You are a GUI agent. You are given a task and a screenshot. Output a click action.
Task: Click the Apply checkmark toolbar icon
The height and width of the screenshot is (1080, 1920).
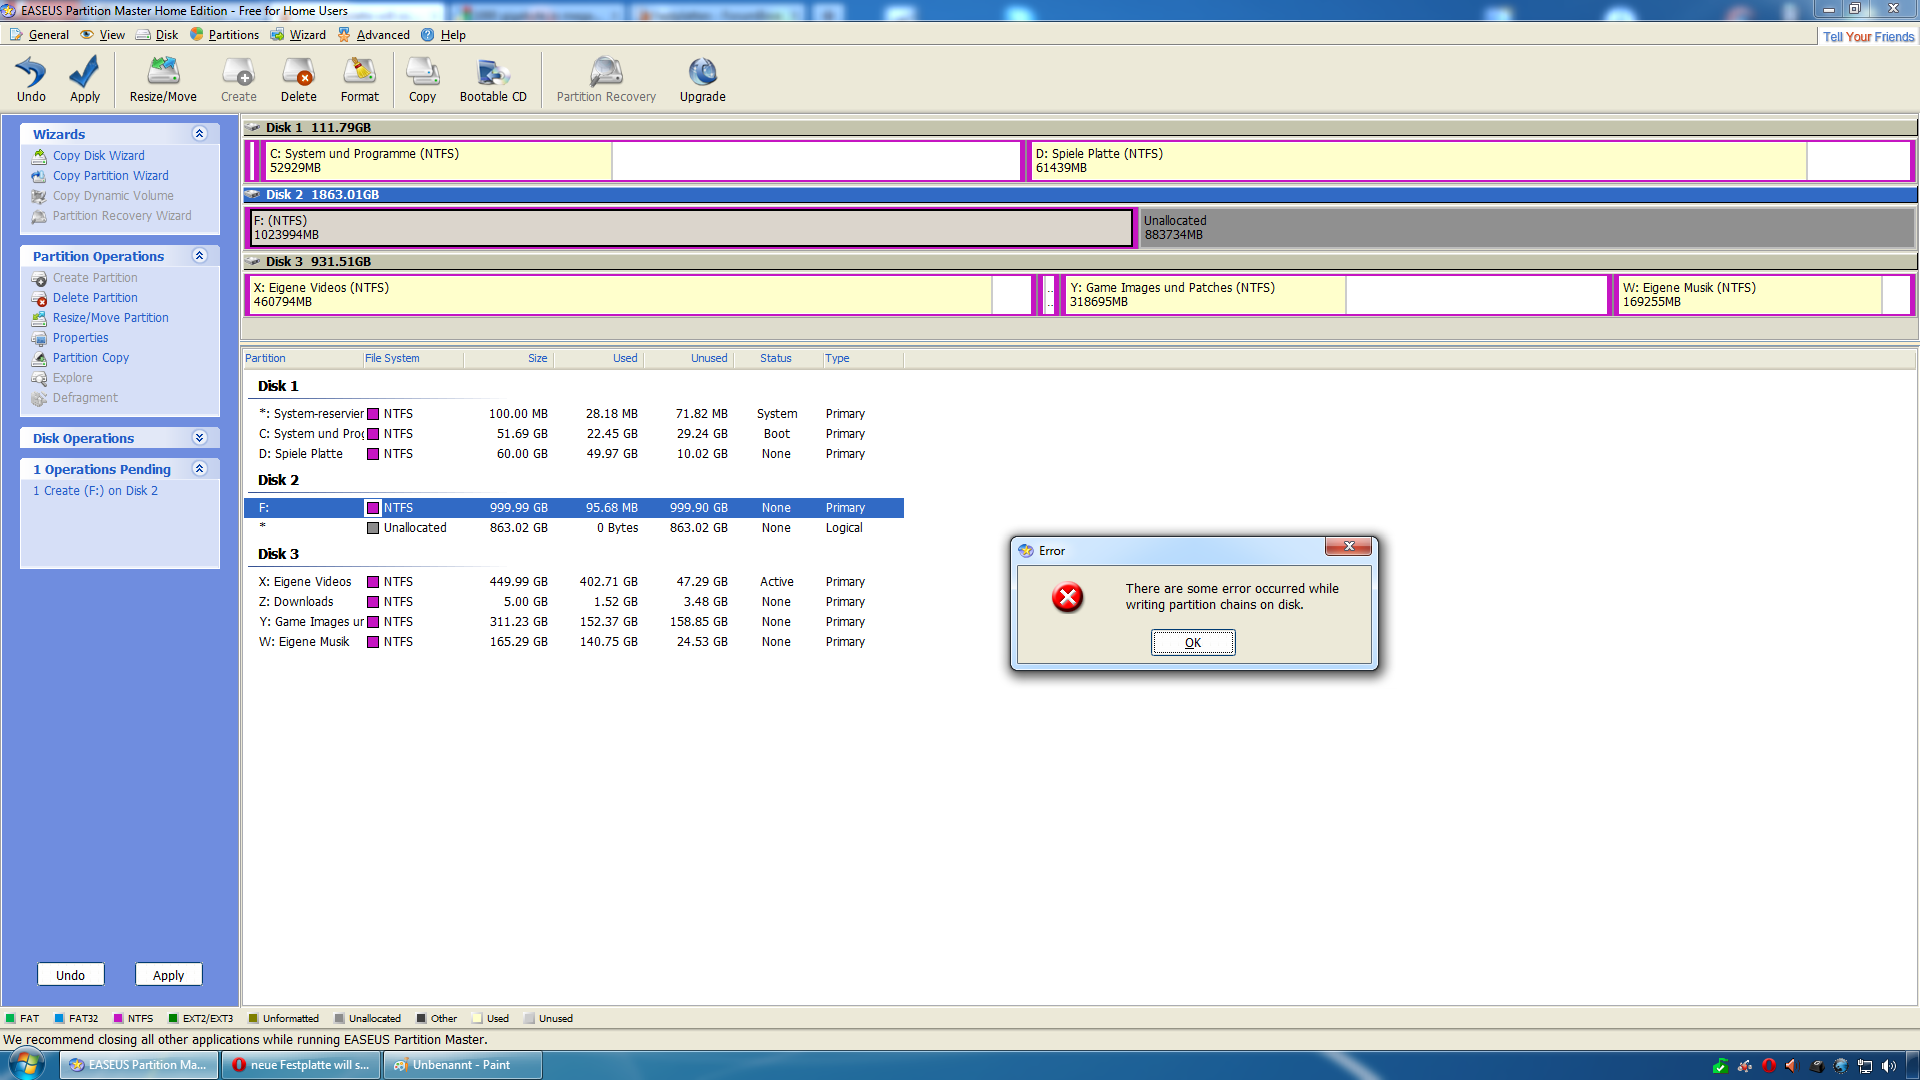pyautogui.click(x=85, y=80)
